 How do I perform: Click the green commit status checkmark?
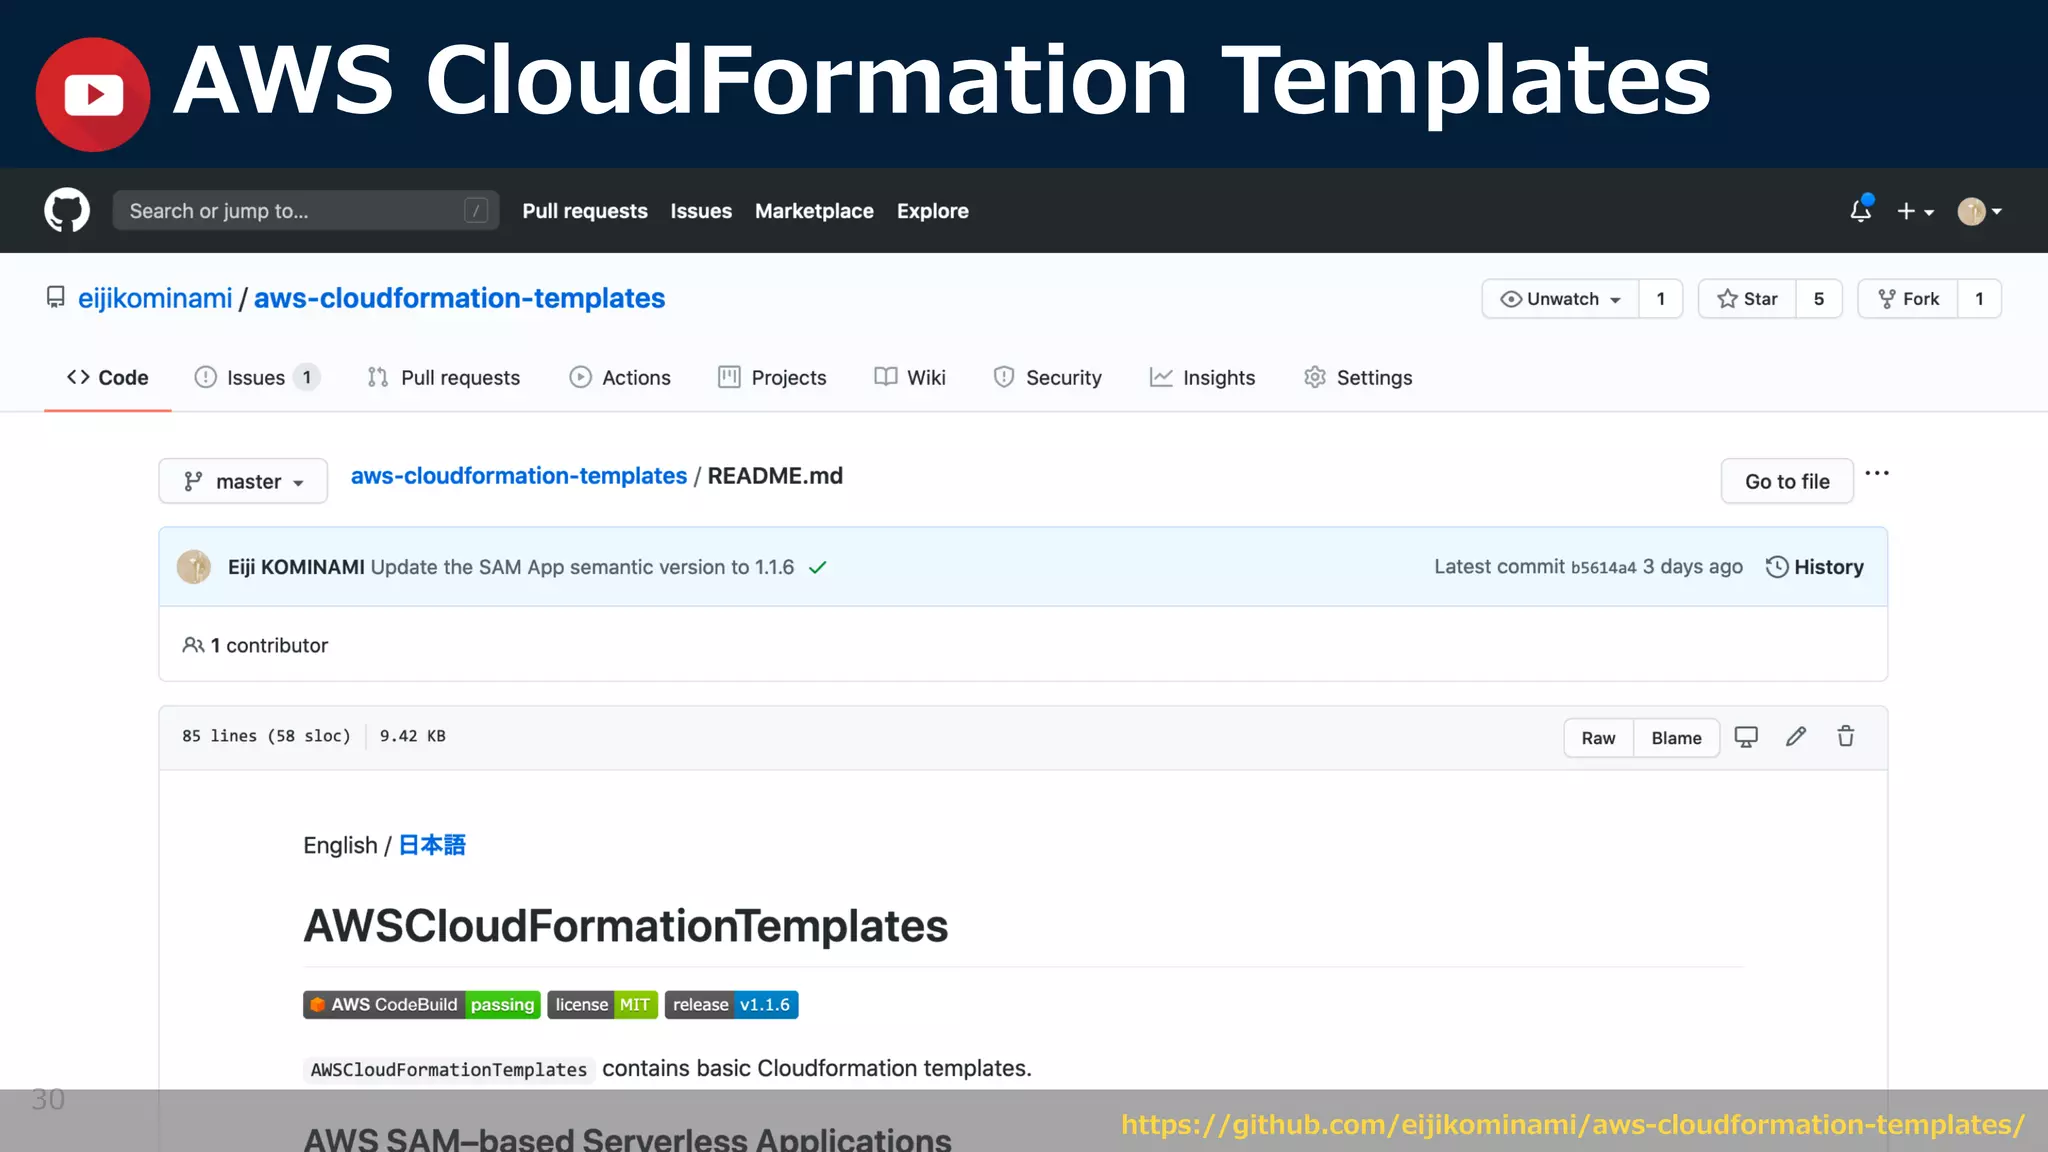tap(818, 567)
